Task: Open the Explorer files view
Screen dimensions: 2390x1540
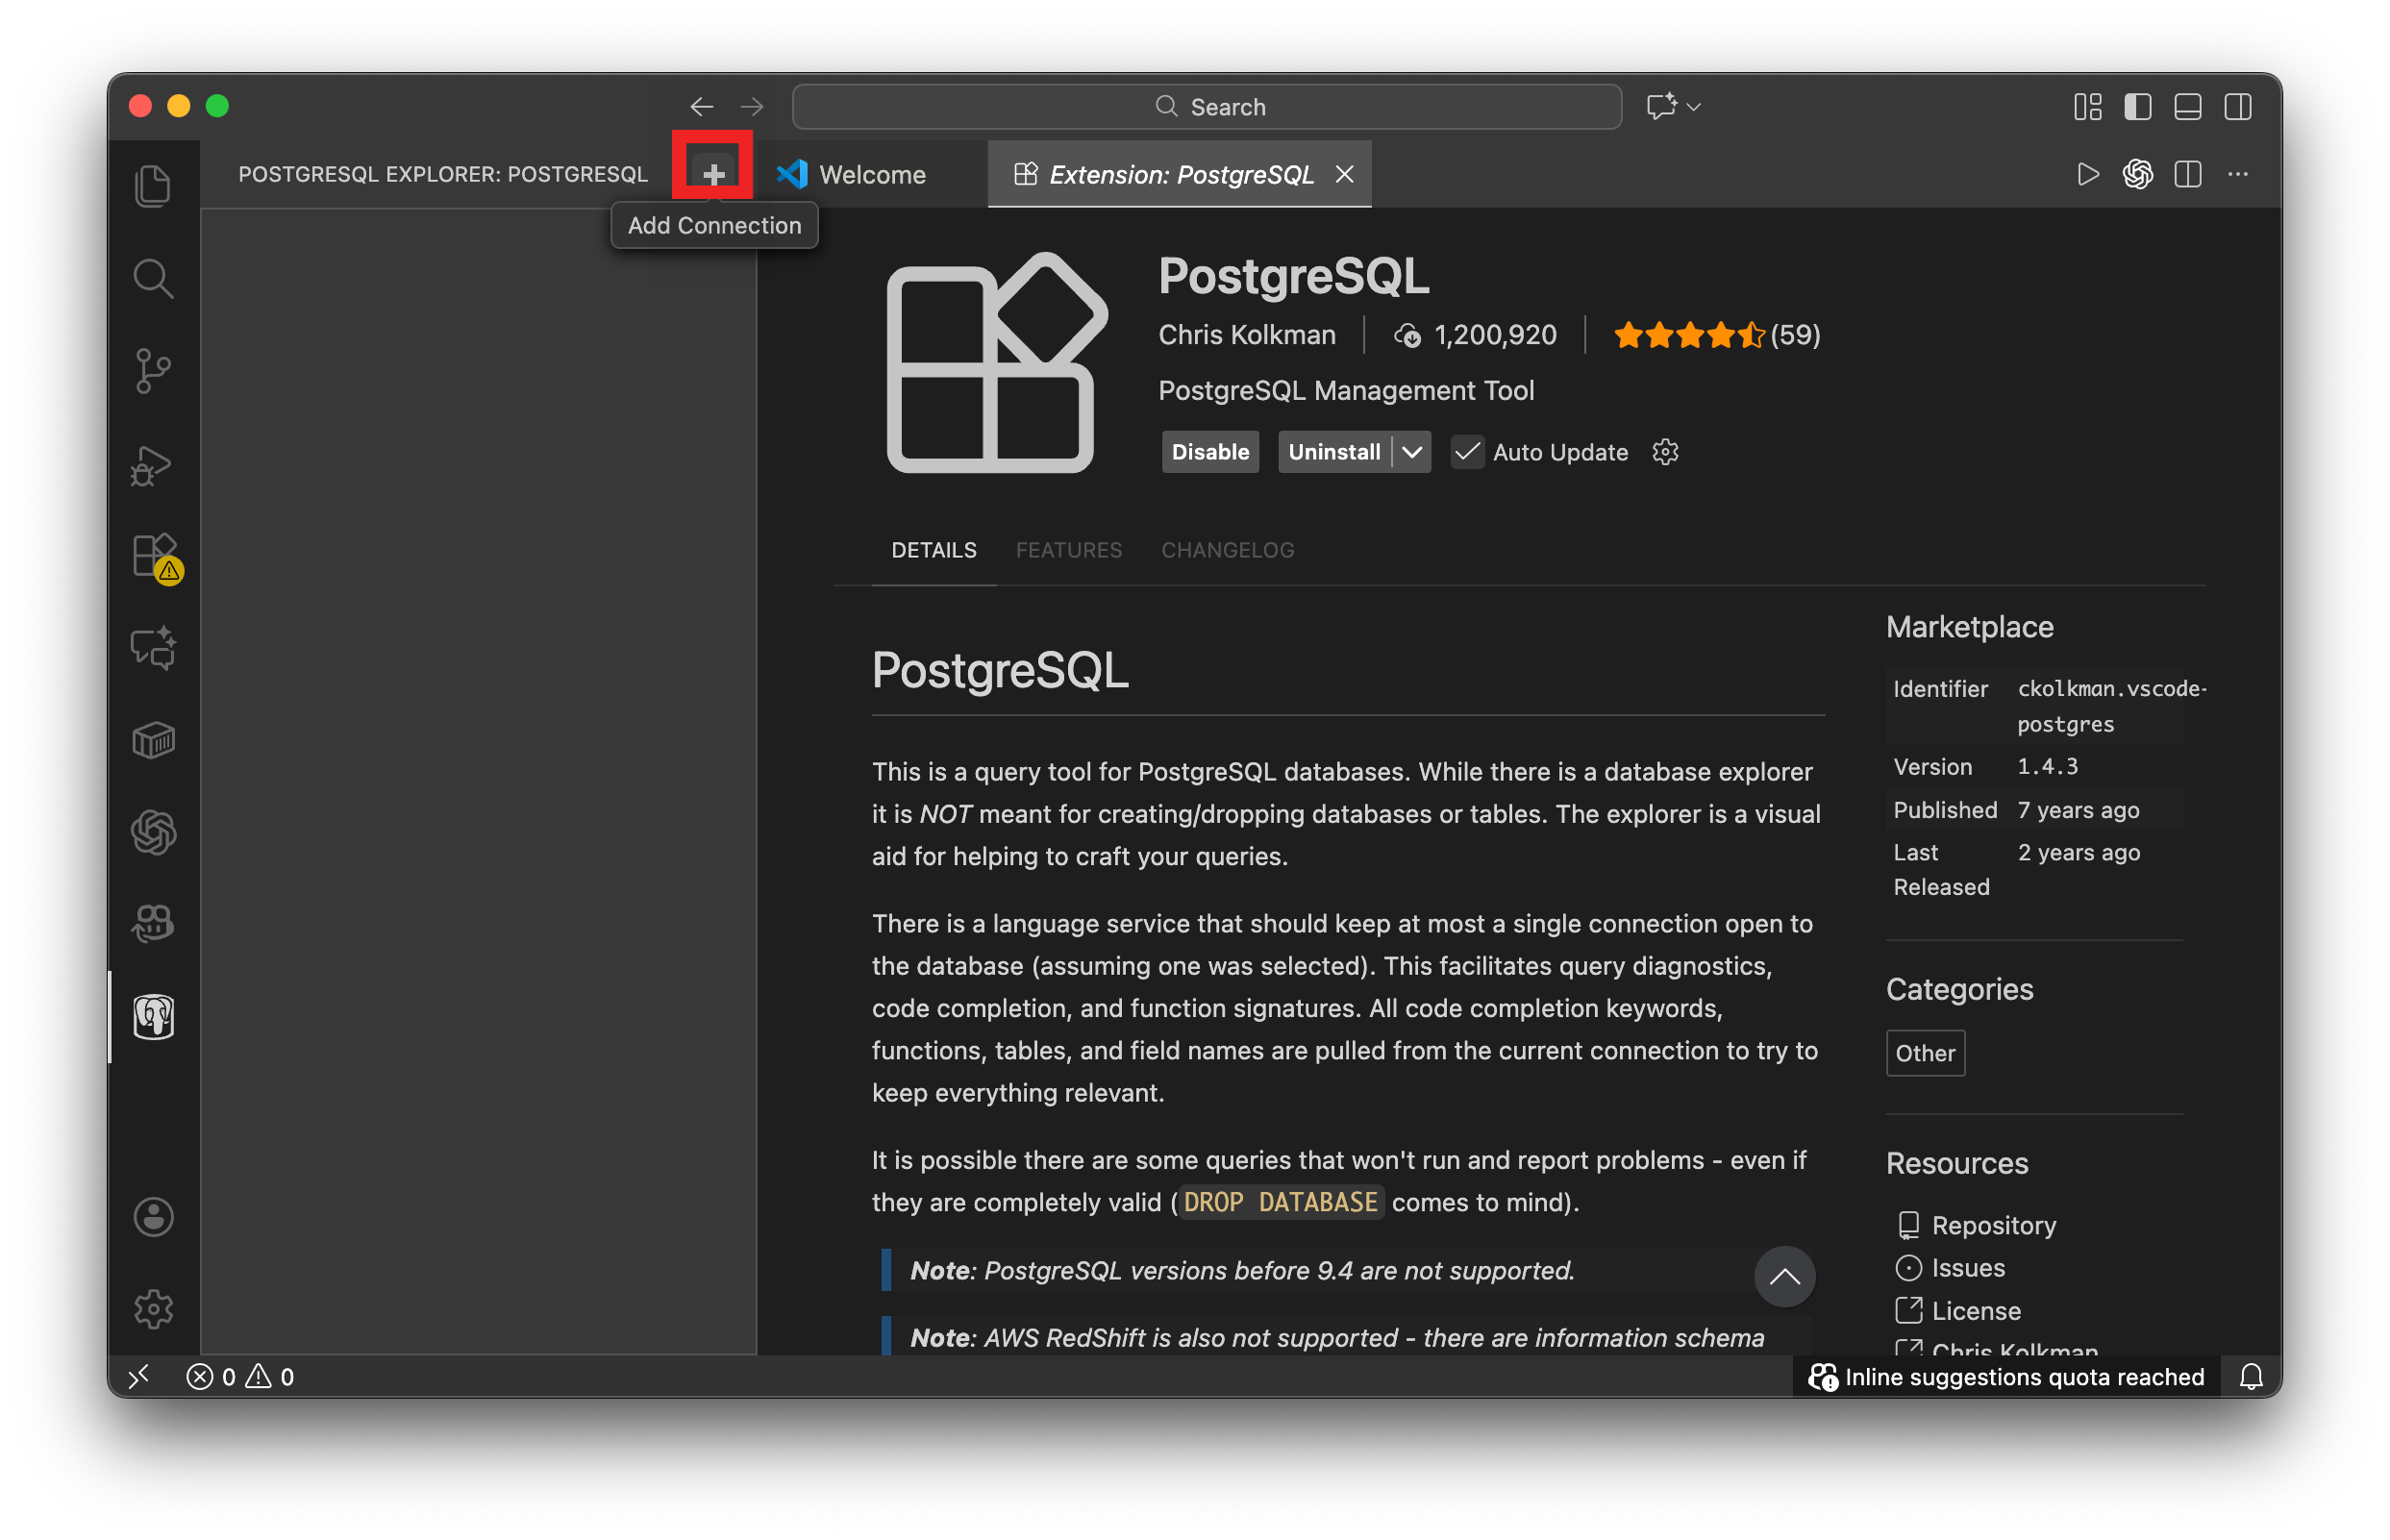Action: pos(153,186)
